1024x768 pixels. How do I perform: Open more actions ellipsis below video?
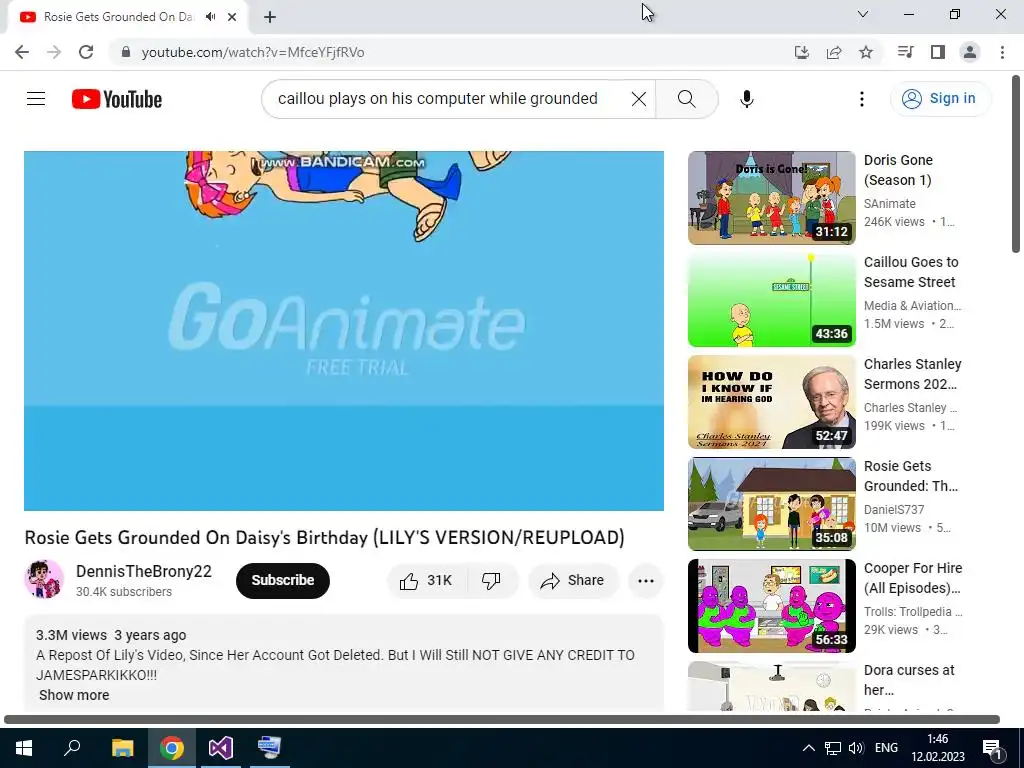[645, 581]
